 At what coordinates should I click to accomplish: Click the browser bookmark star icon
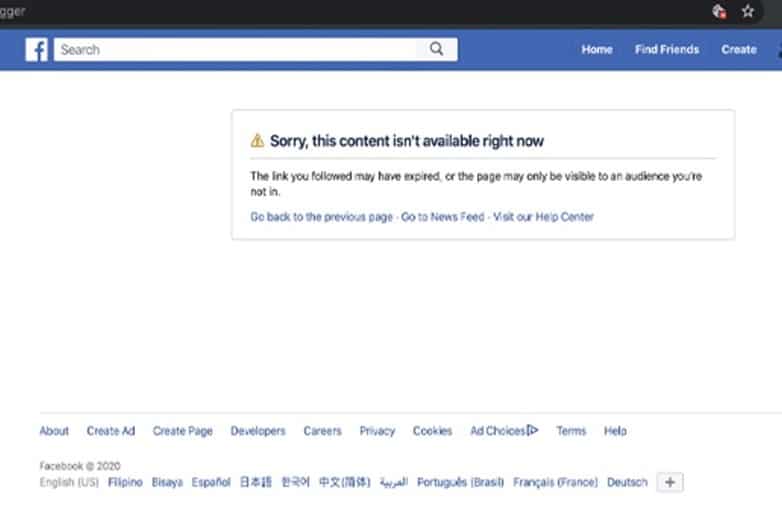[748, 11]
